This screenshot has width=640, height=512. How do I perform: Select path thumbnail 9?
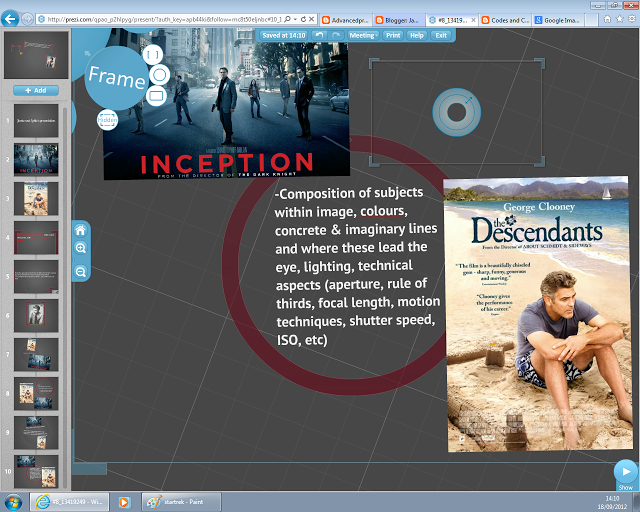pos(36,432)
